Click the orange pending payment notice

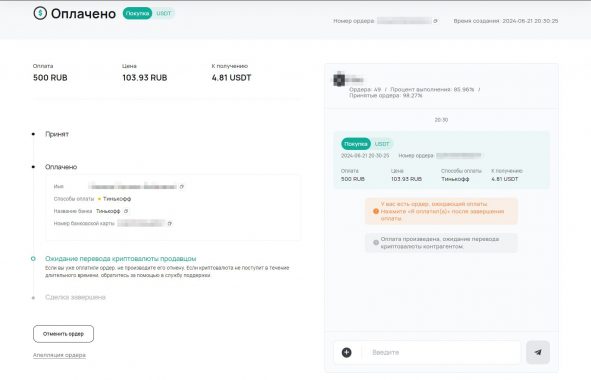[x=441, y=211]
